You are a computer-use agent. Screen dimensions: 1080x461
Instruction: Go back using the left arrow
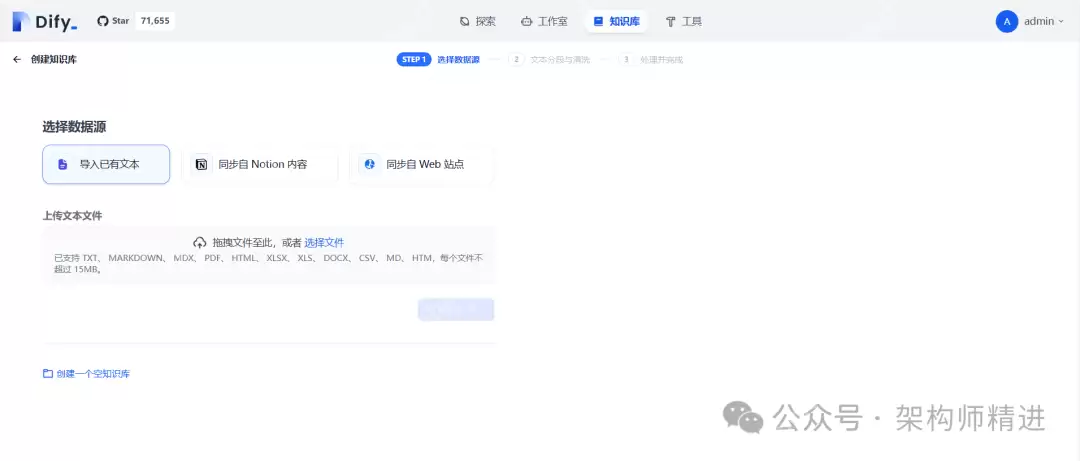click(17, 60)
